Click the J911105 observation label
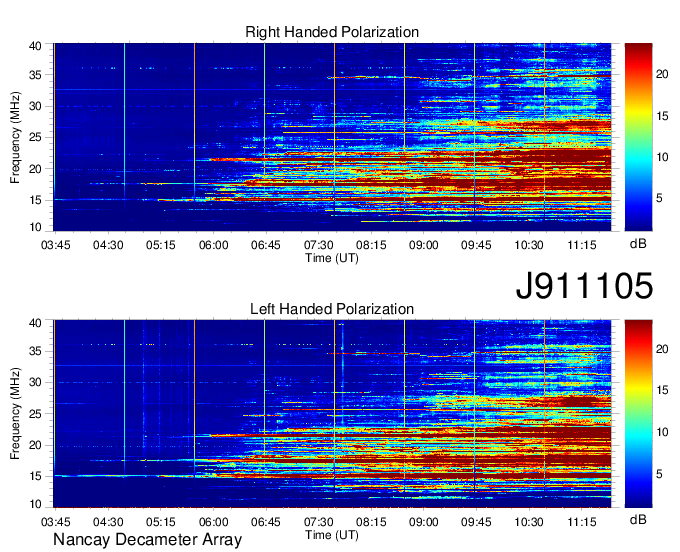680x552 pixels. [x=584, y=286]
